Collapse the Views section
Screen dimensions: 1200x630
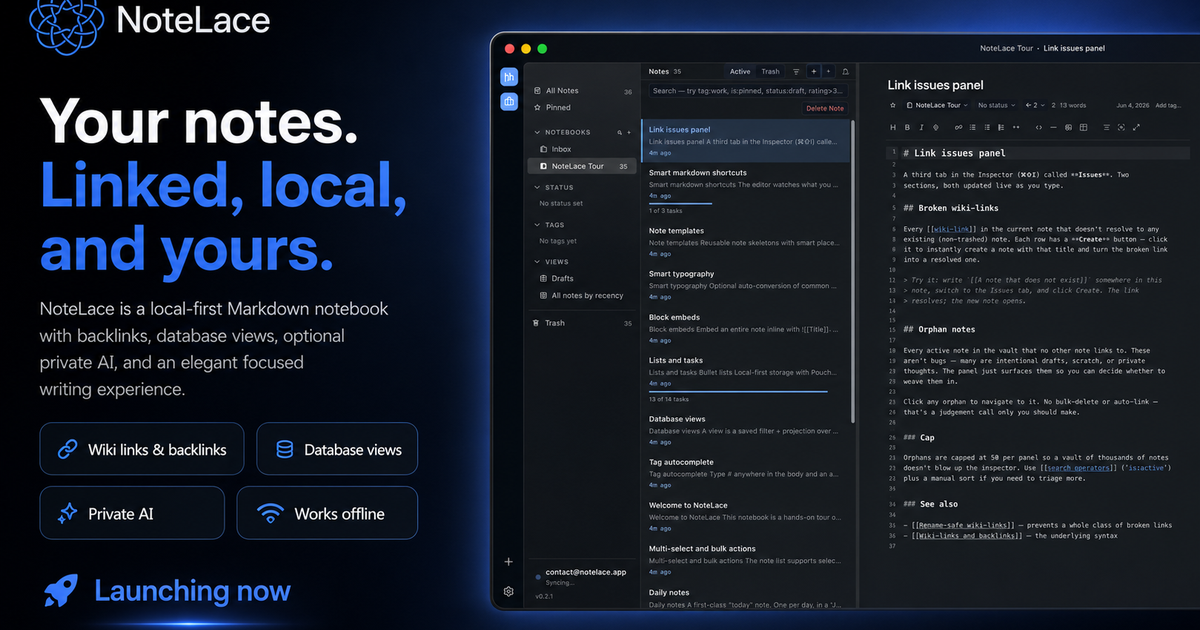point(537,262)
